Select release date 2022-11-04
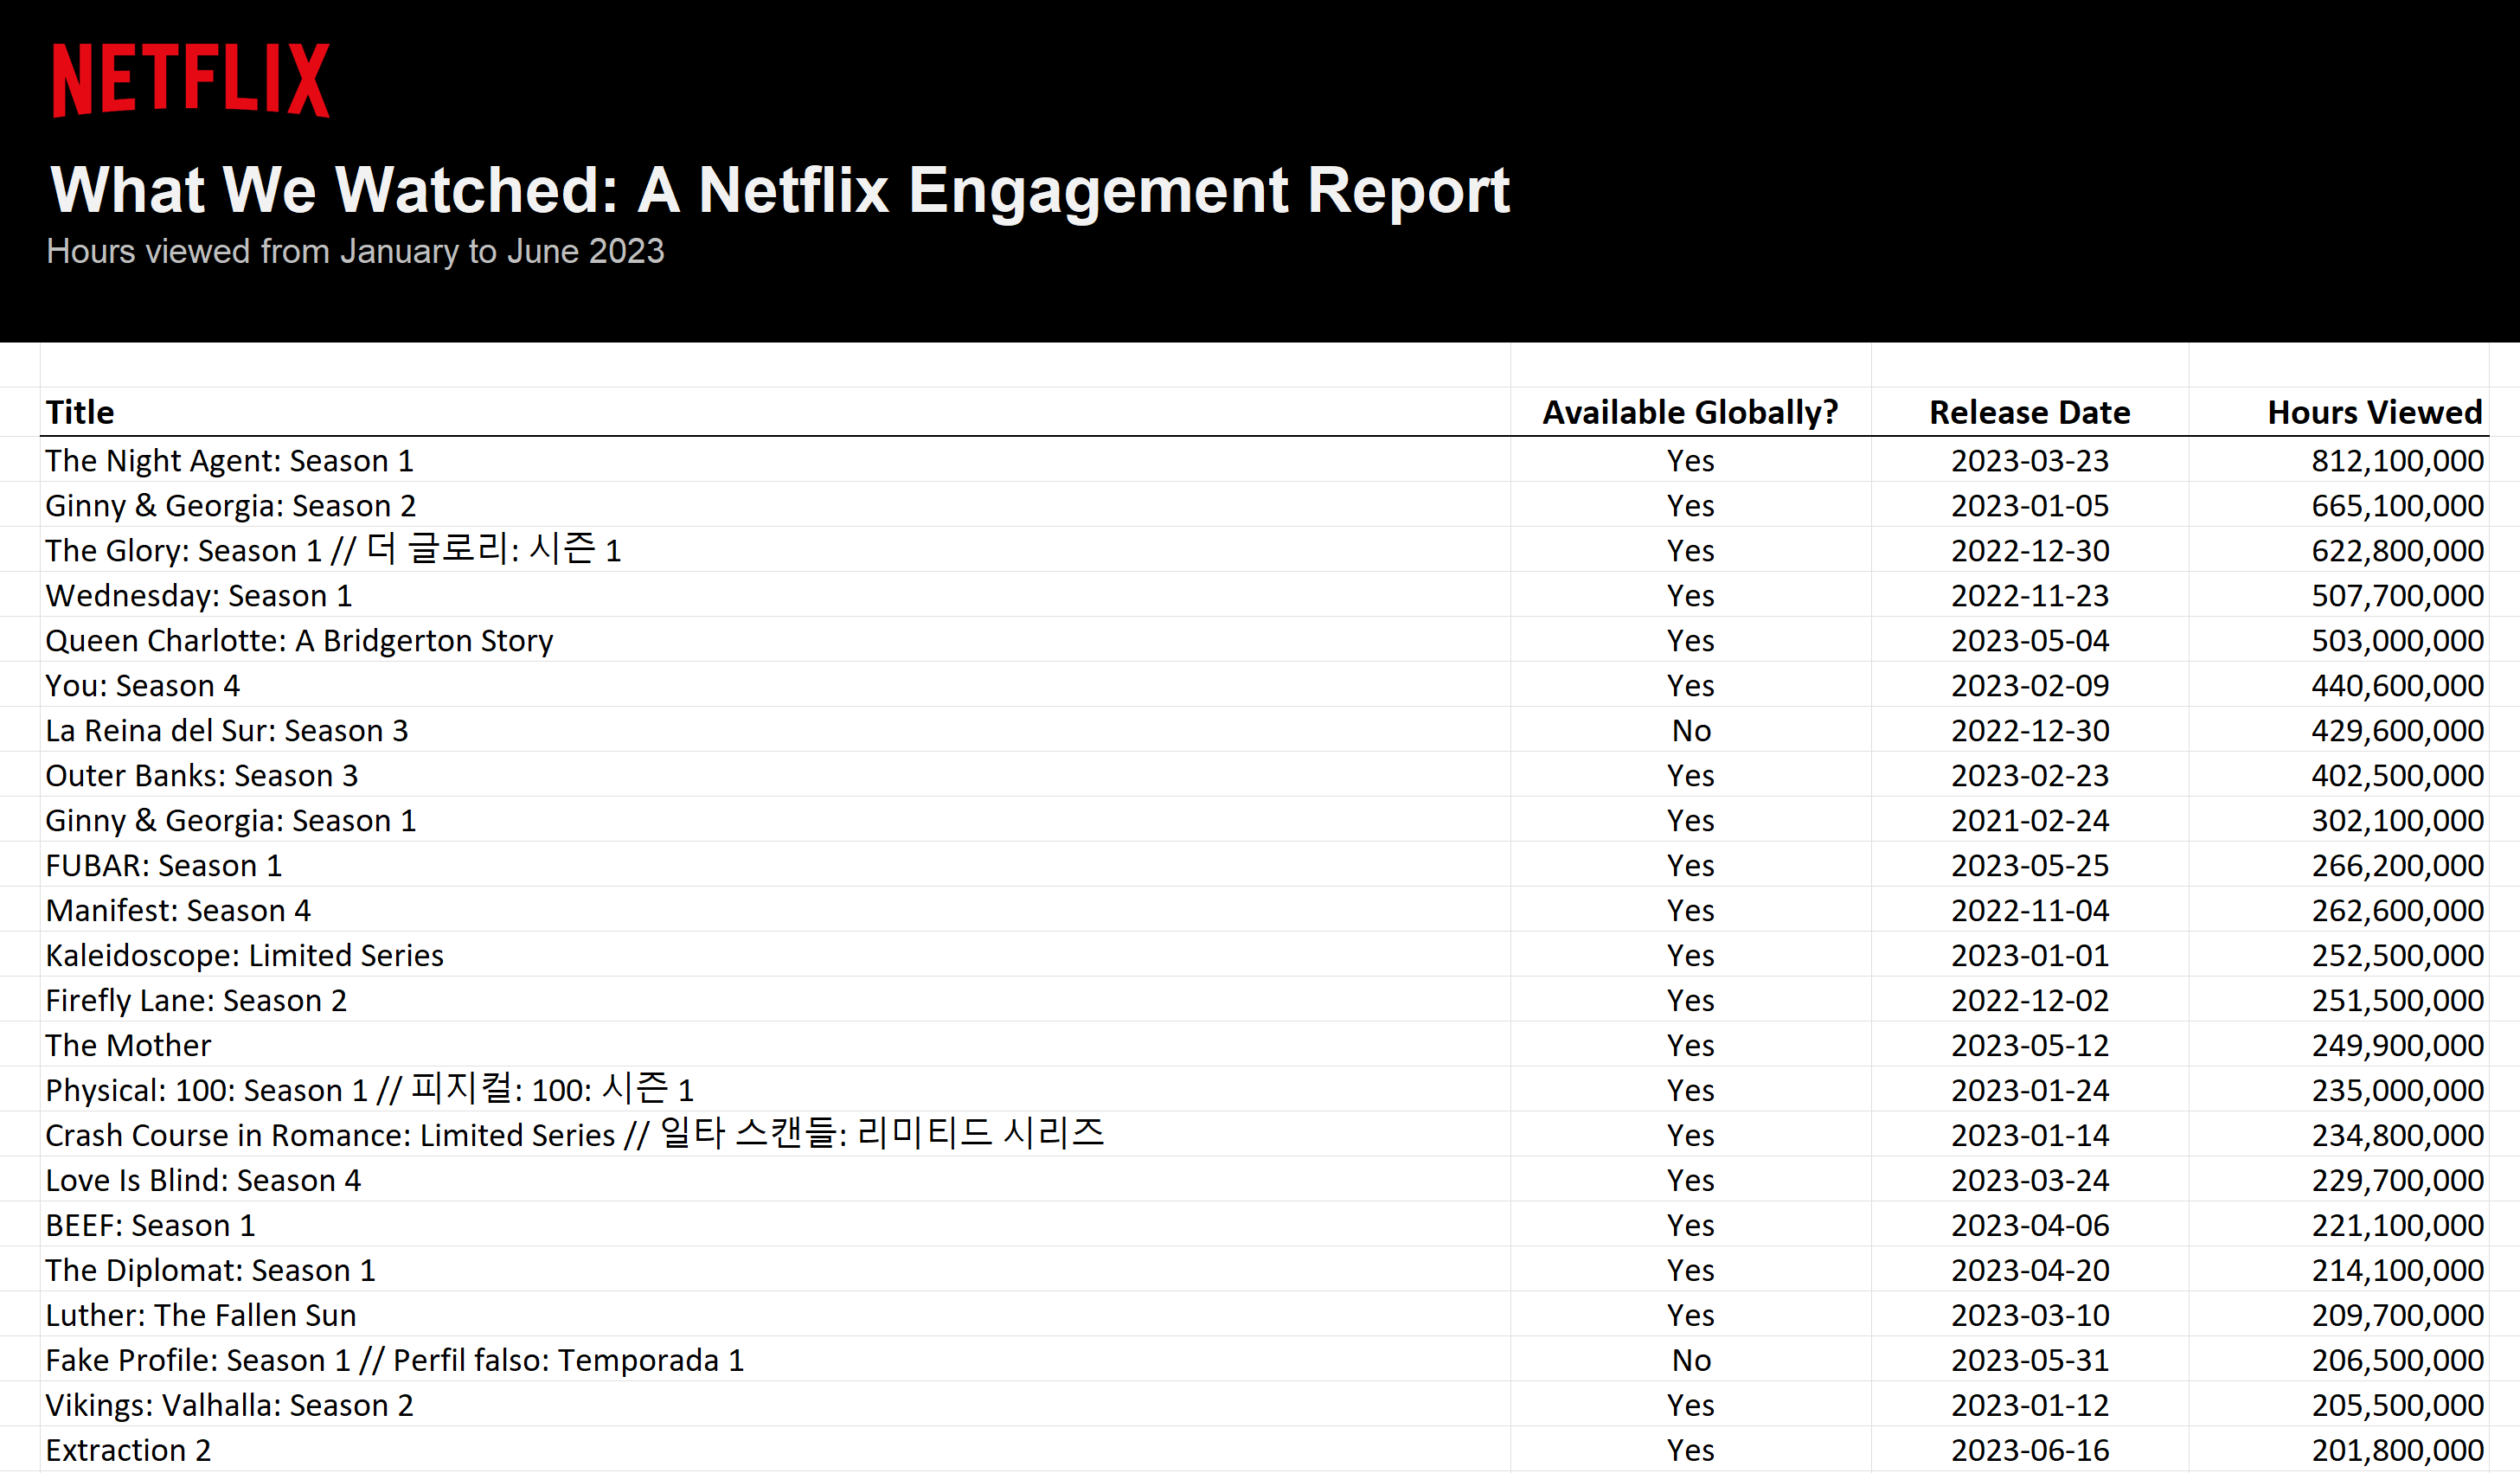2520x1473 pixels. point(2030,911)
